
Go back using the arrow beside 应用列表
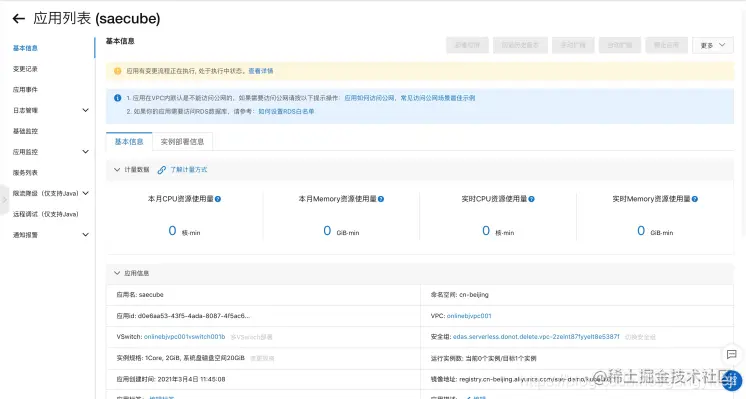[x=19, y=19]
